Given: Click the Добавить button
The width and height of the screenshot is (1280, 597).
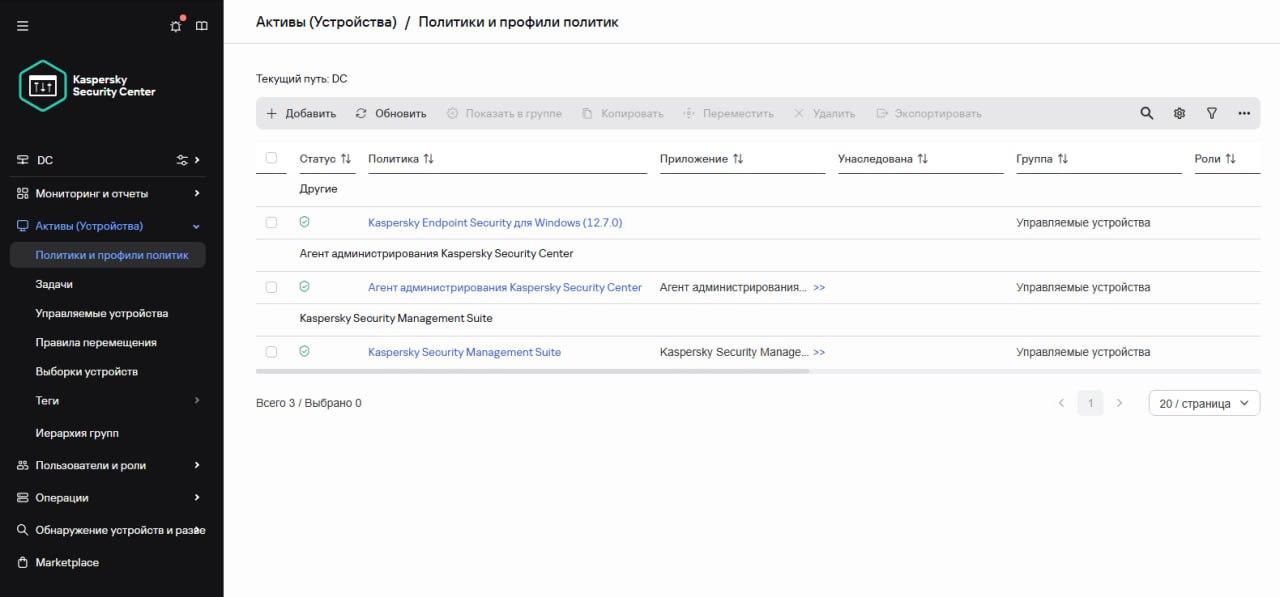Looking at the screenshot, I should coord(301,113).
